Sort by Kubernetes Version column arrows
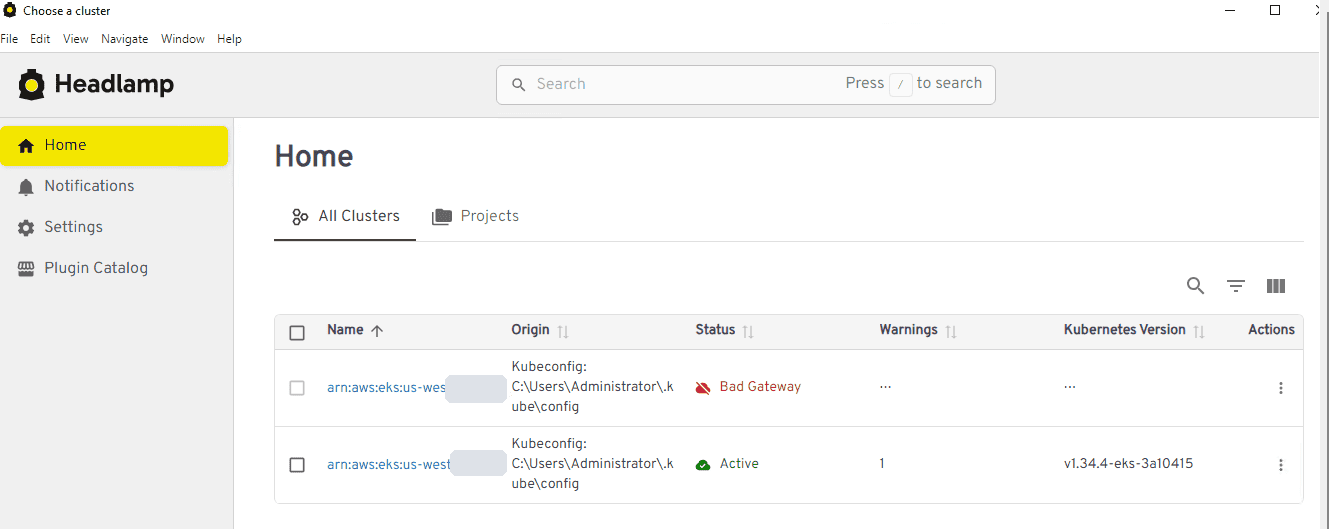Viewport: 1329px width, 529px height. pyautogui.click(x=1199, y=331)
